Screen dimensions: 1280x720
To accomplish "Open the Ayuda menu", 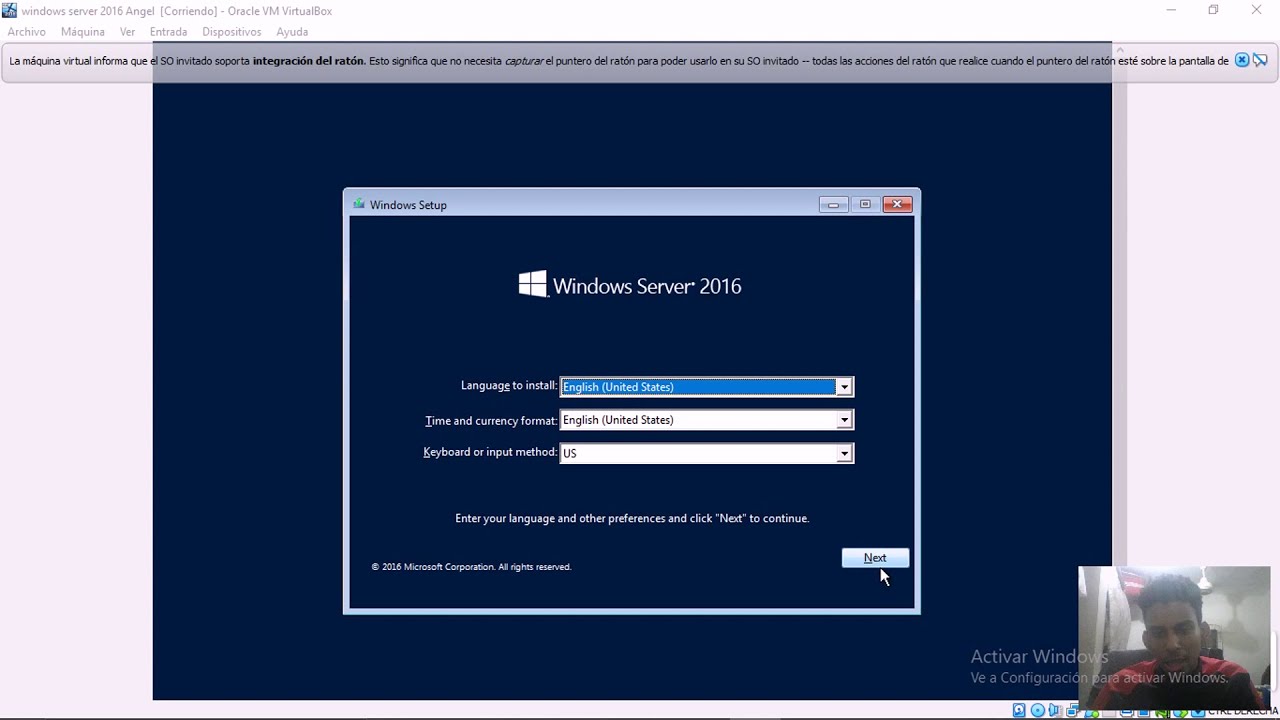I will coord(292,32).
